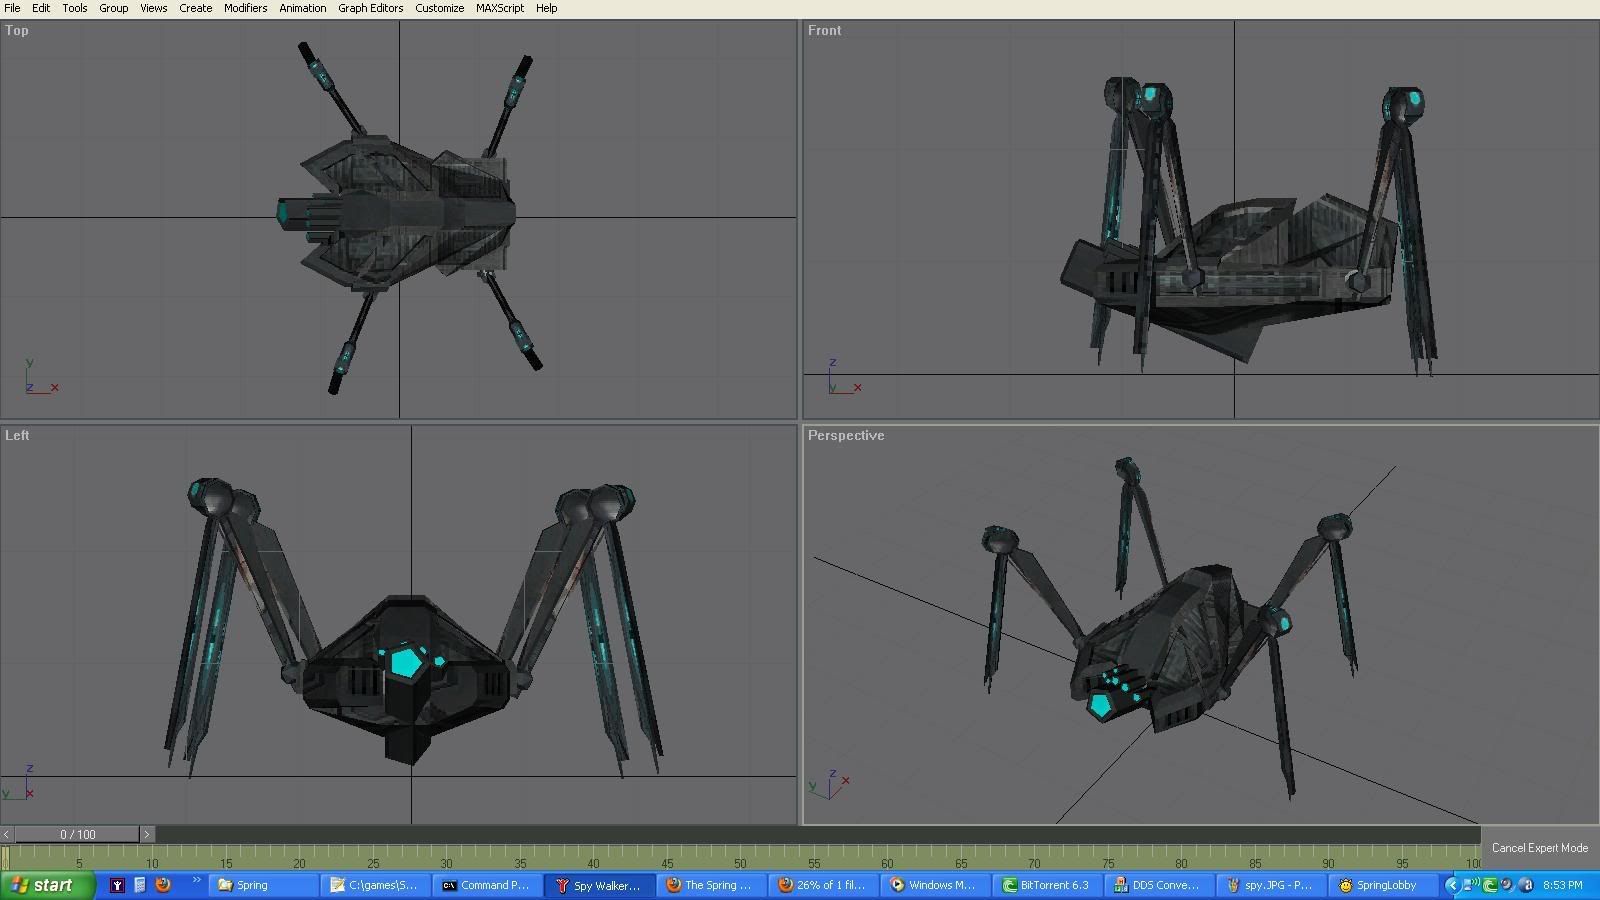Click the Top viewport label
The width and height of the screenshot is (1600, 900).
tap(17, 31)
